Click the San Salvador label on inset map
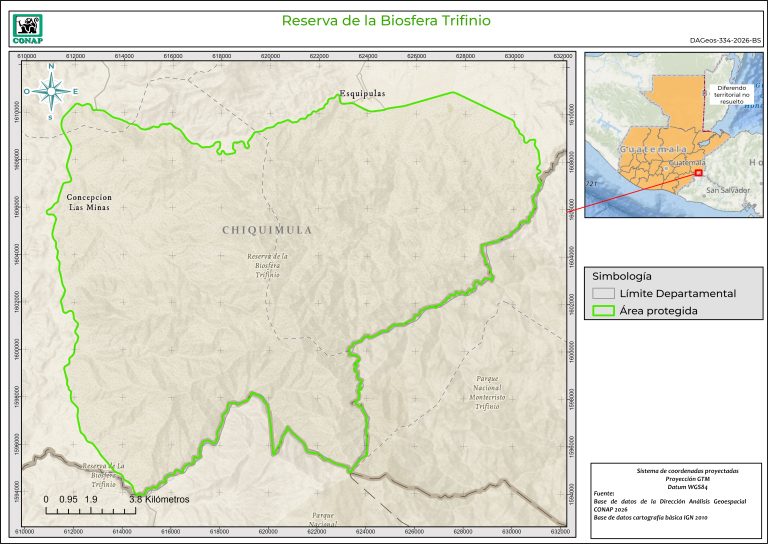This screenshot has width=768, height=544. tap(727, 190)
